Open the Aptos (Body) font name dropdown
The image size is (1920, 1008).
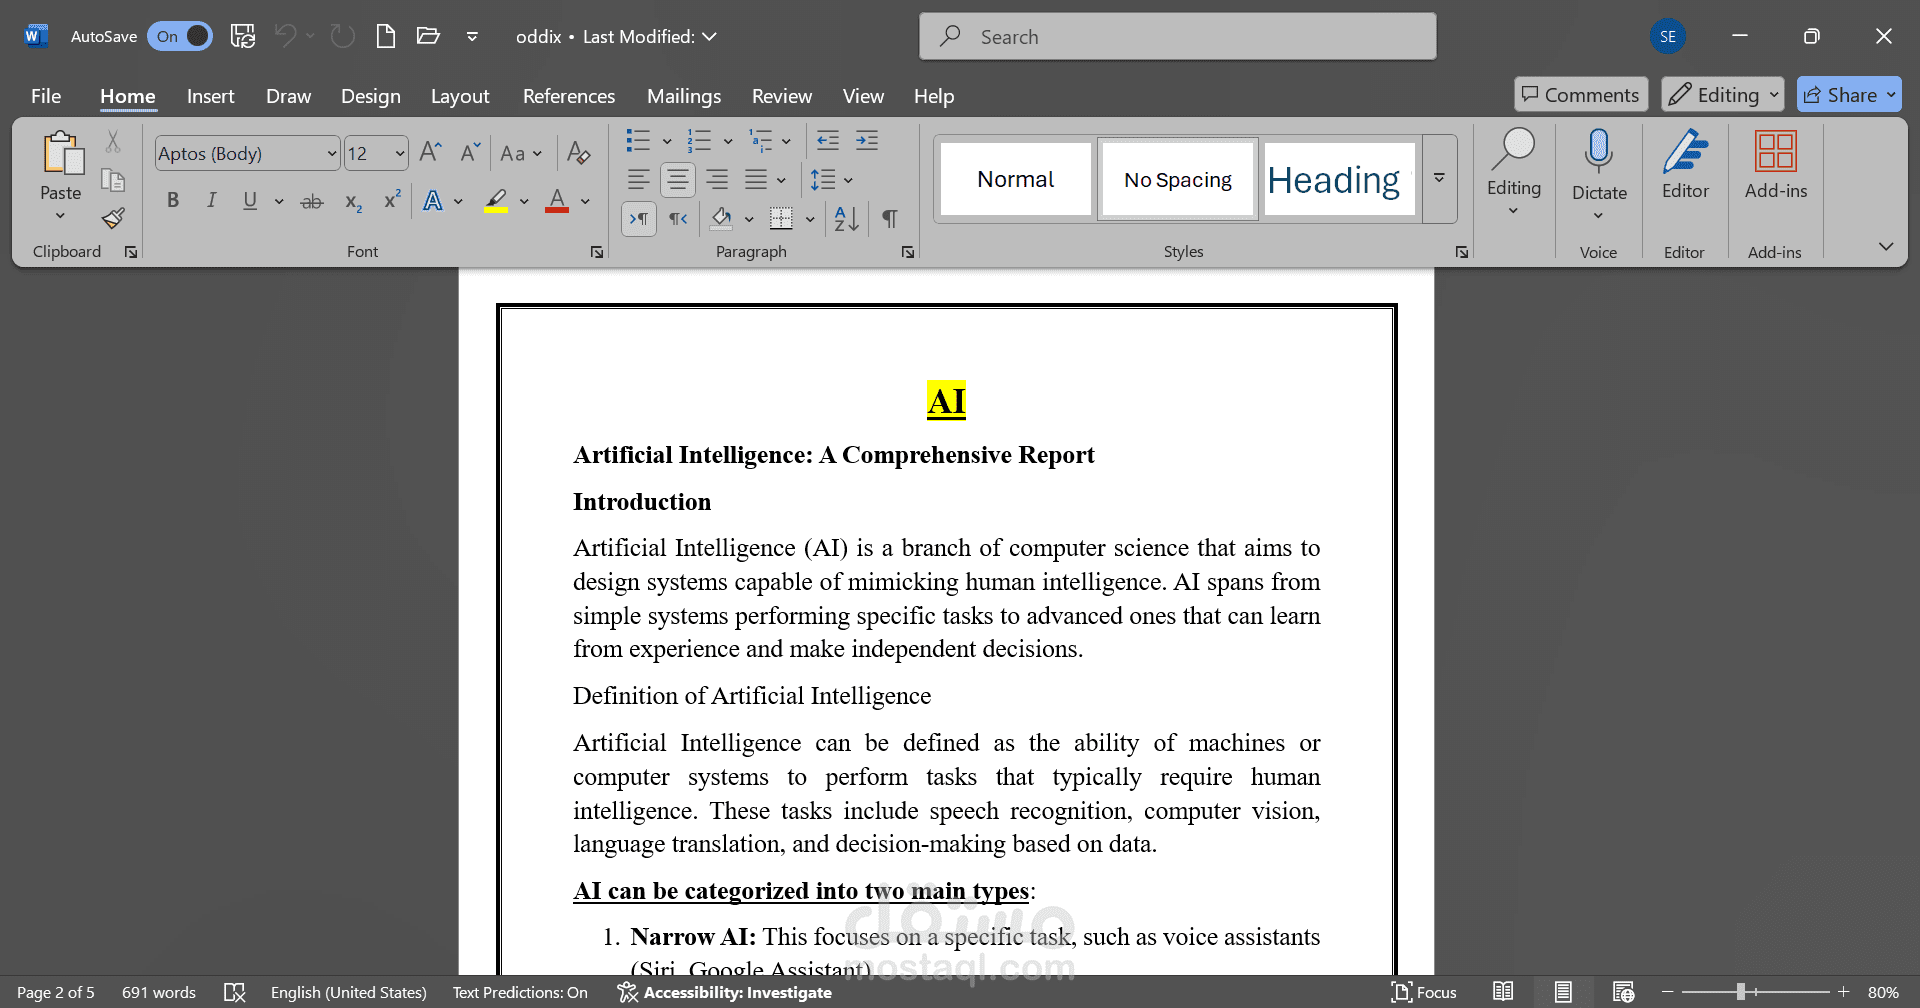[x=332, y=153]
